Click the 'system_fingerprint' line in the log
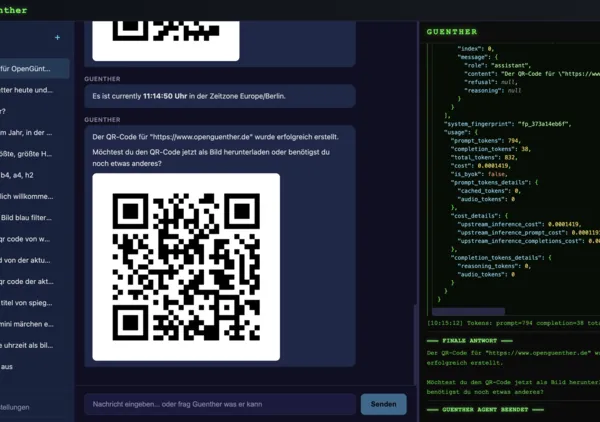600x422 pixels. [507, 124]
